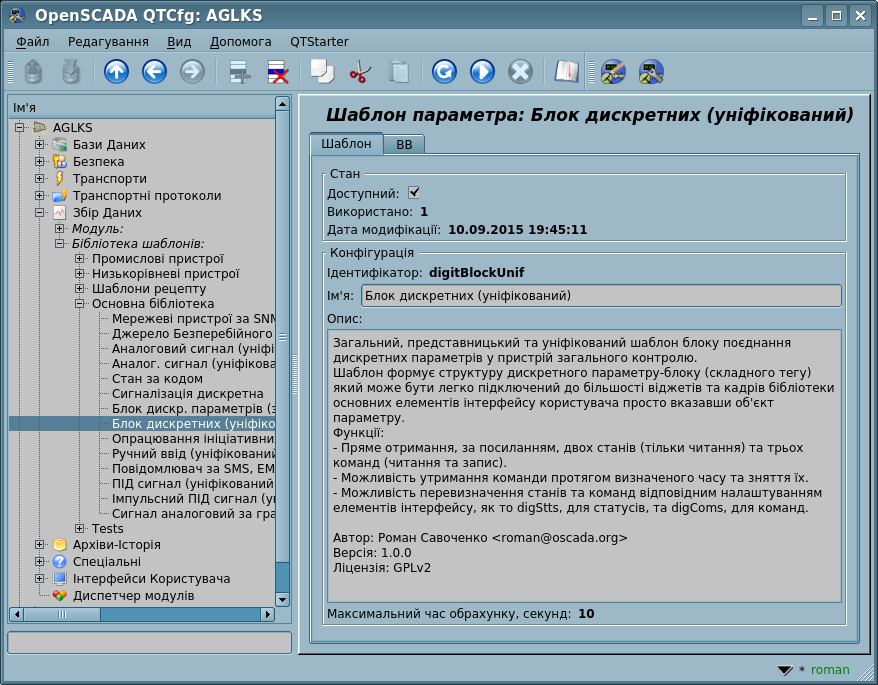Open the 'Допомога' menu

click(240, 42)
